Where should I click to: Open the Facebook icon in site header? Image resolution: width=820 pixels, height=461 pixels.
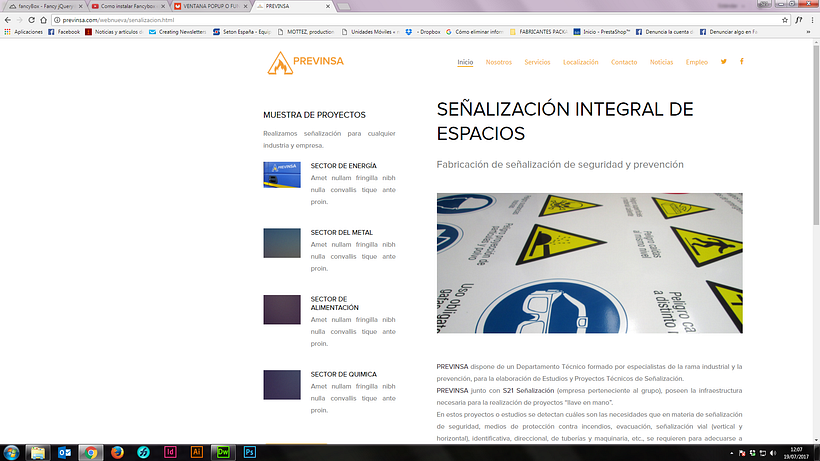click(x=742, y=62)
